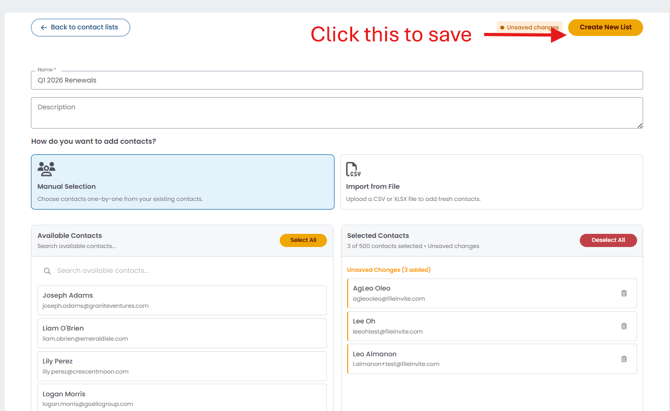Go back to contact lists

click(80, 28)
